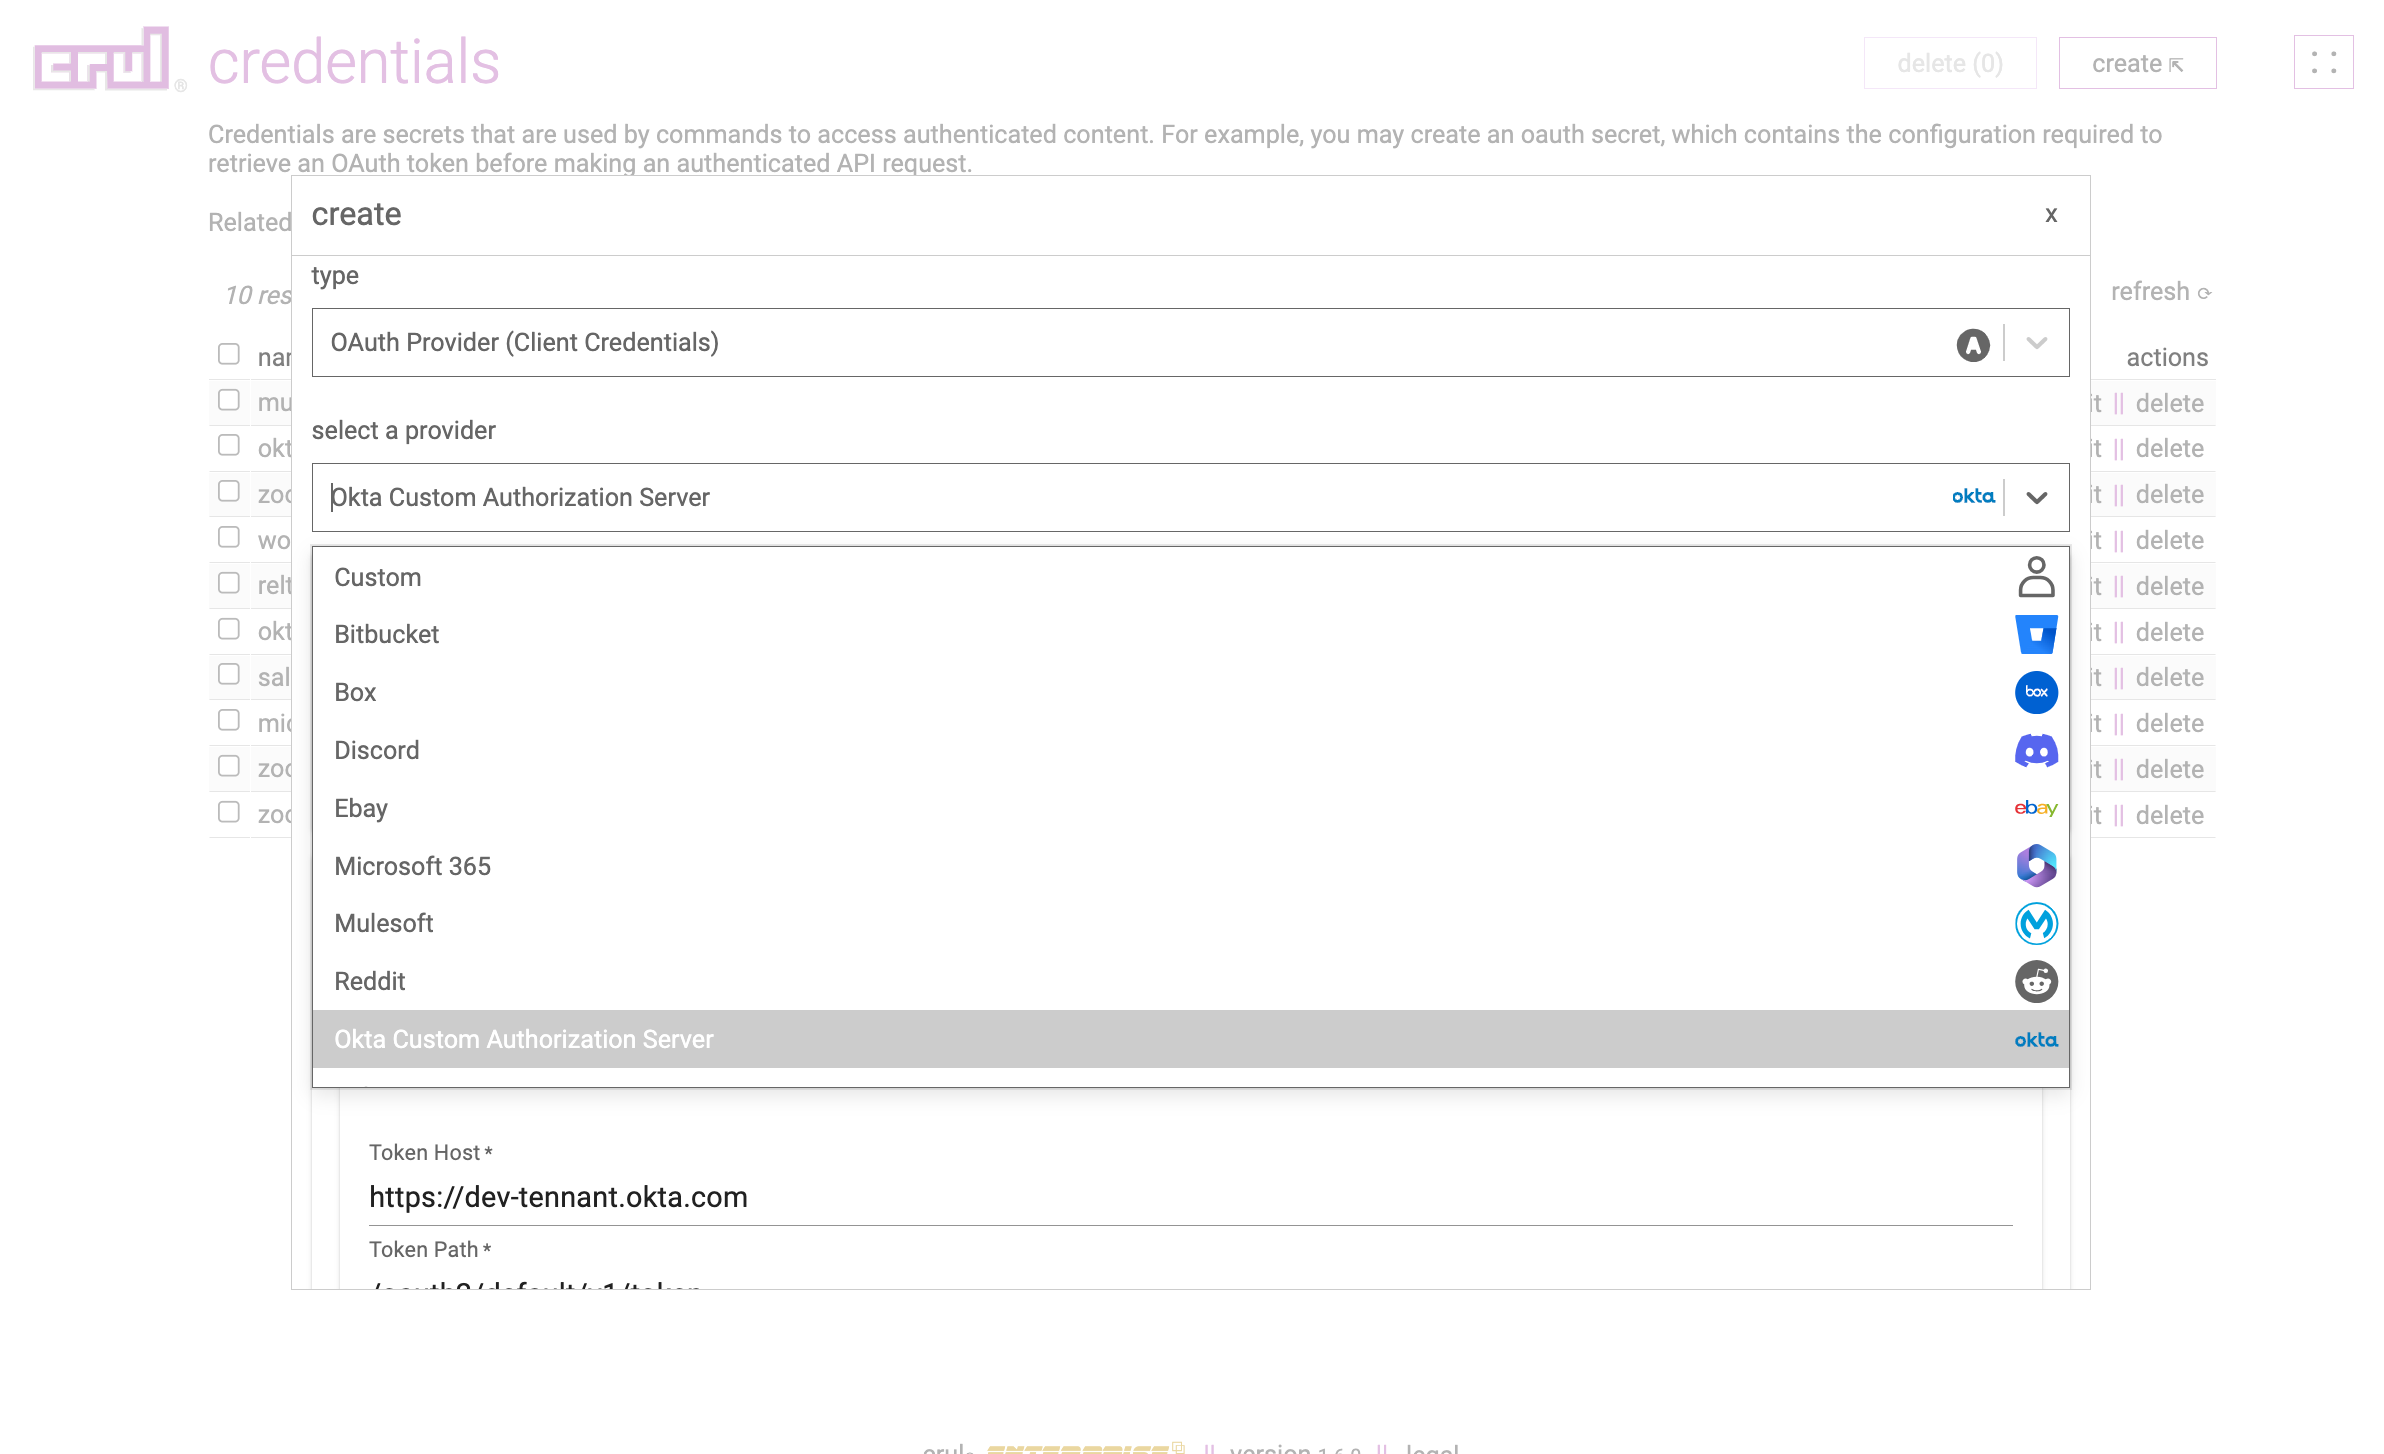Open the OAuth Provider (Client Credentials) type box
The height and width of the screenshot is (1454, 2384).
click(x=1190, y=343)
